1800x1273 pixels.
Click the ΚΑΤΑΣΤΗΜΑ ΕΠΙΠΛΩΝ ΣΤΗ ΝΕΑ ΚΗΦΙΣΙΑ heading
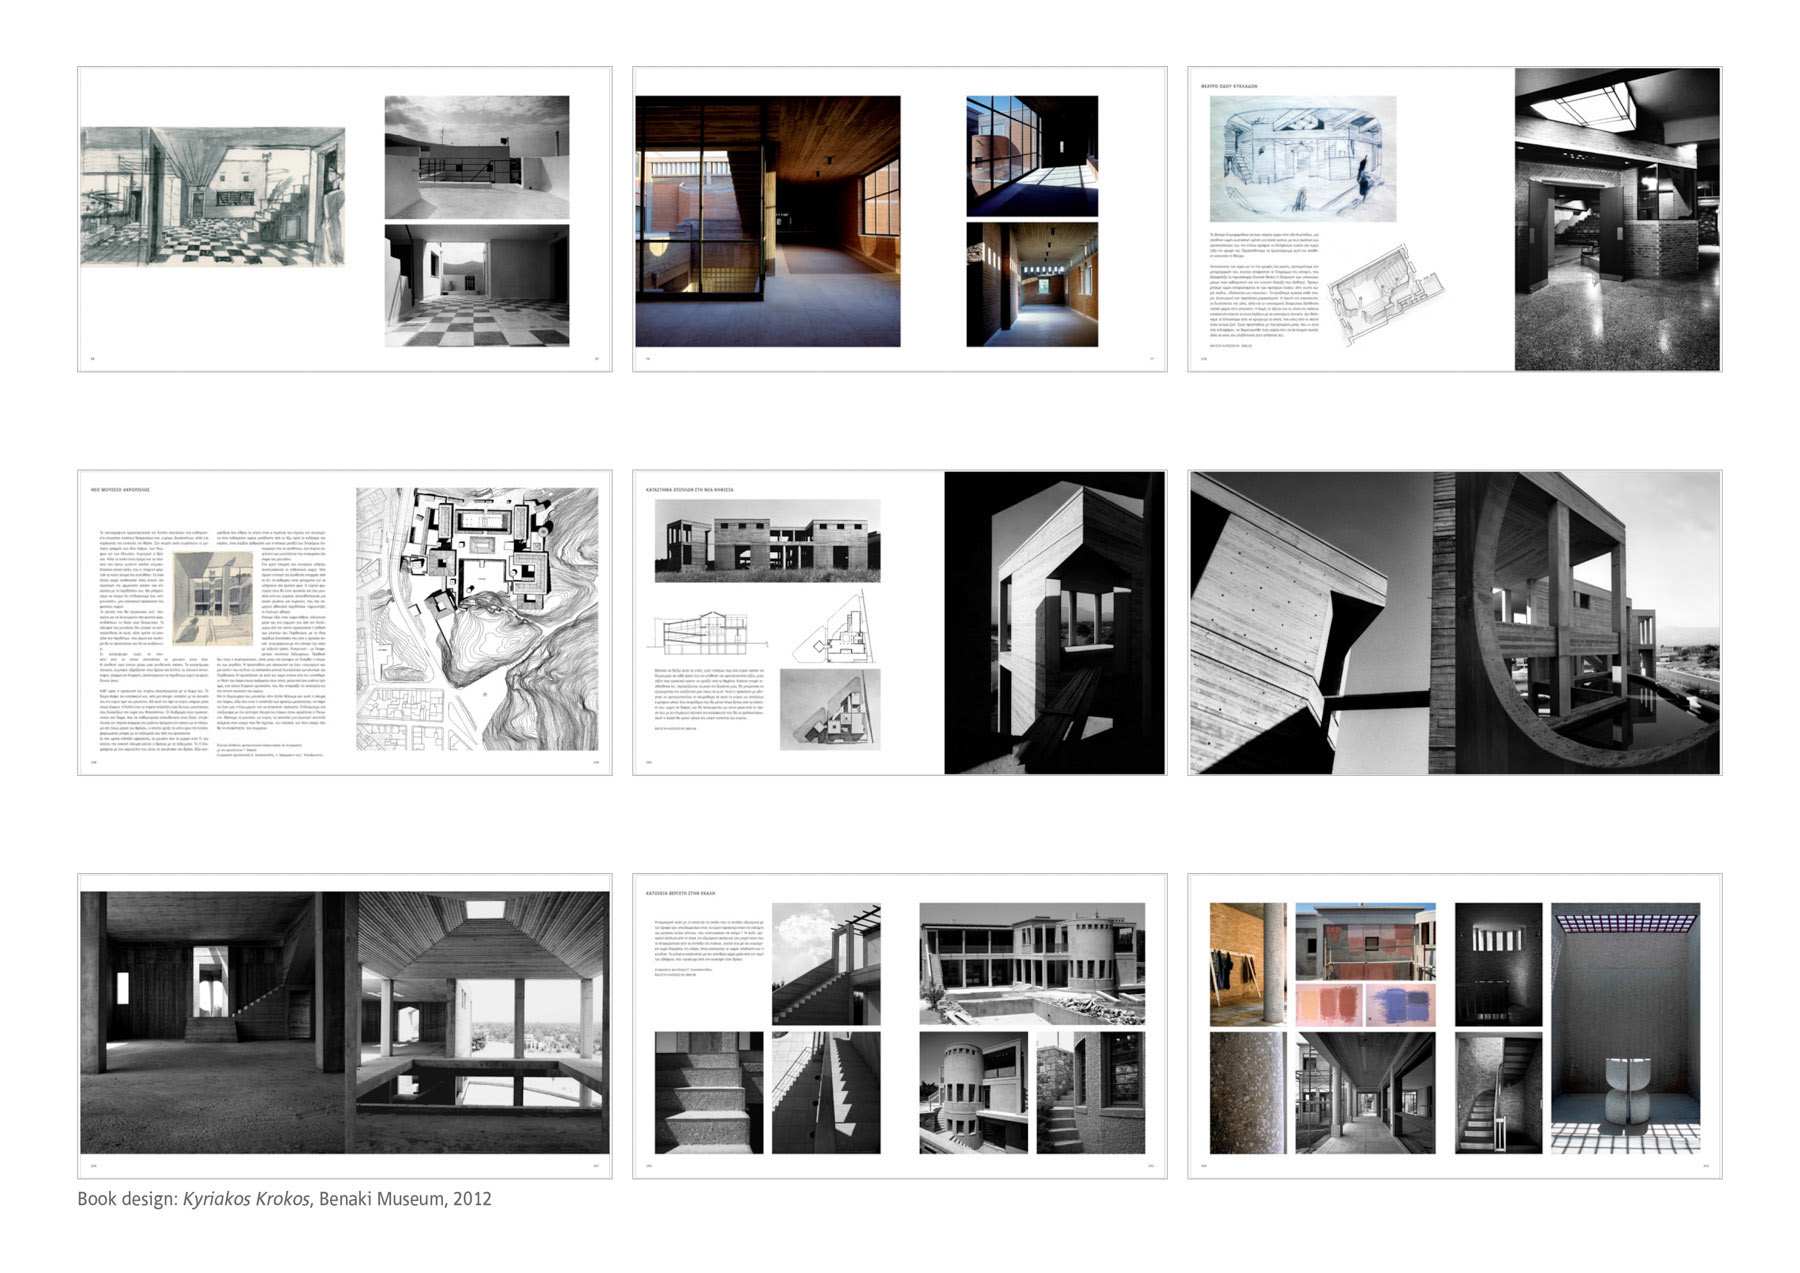[689, 490]
